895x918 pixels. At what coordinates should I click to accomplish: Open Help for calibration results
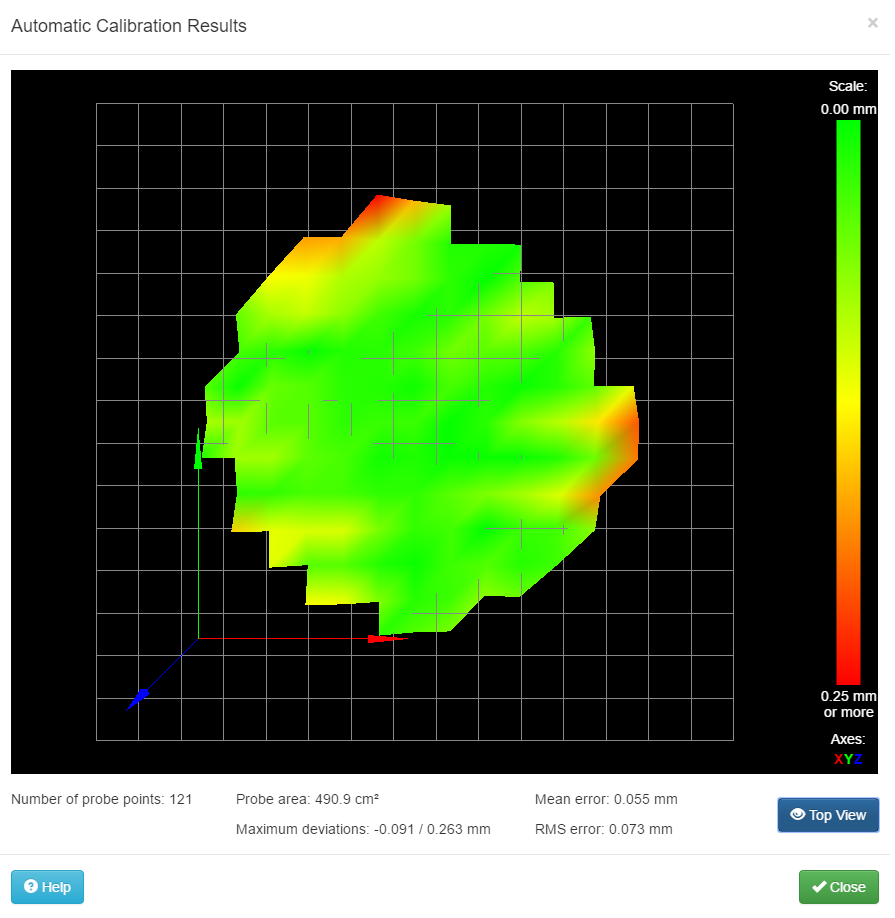pos(47,887)
